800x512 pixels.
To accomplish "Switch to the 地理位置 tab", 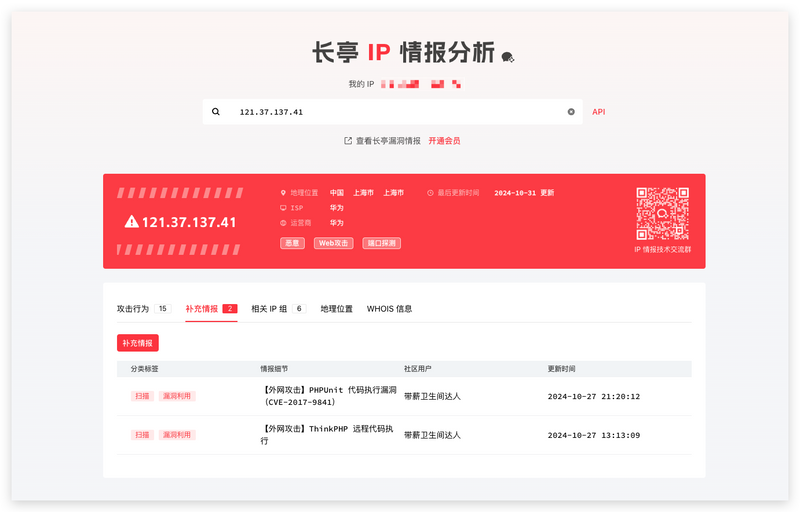I will (336, 309).
